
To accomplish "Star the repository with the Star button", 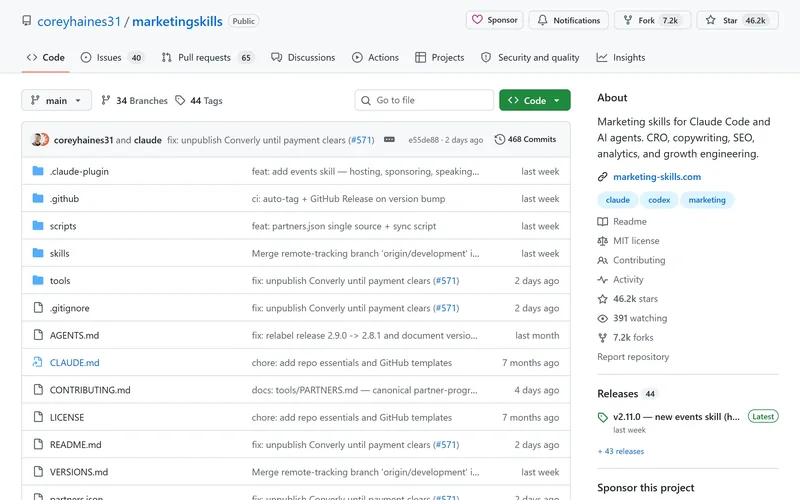I will [737, 20].
